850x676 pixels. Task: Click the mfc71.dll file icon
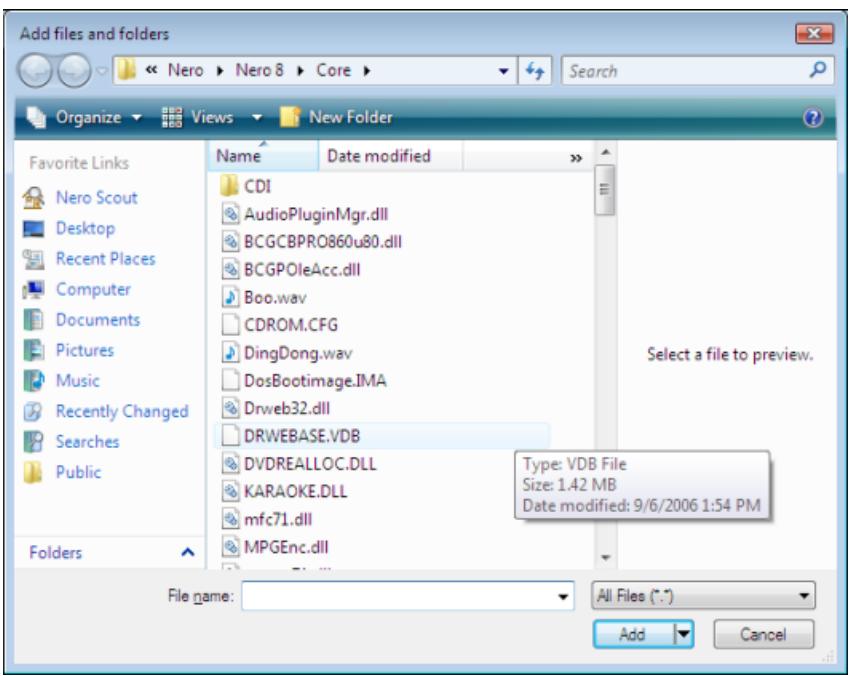230,519
